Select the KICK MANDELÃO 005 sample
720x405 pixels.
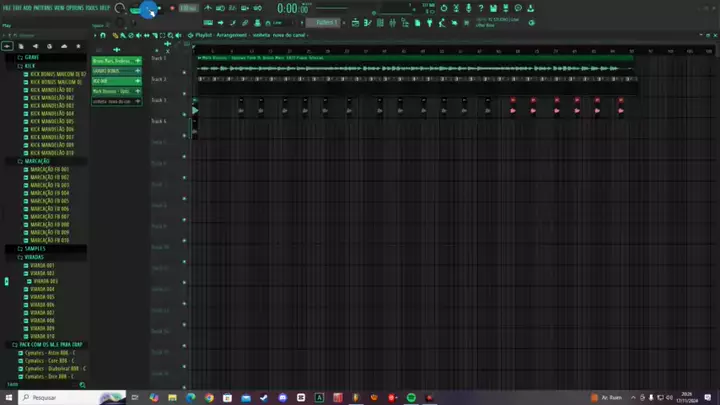(x=50, y=121)
